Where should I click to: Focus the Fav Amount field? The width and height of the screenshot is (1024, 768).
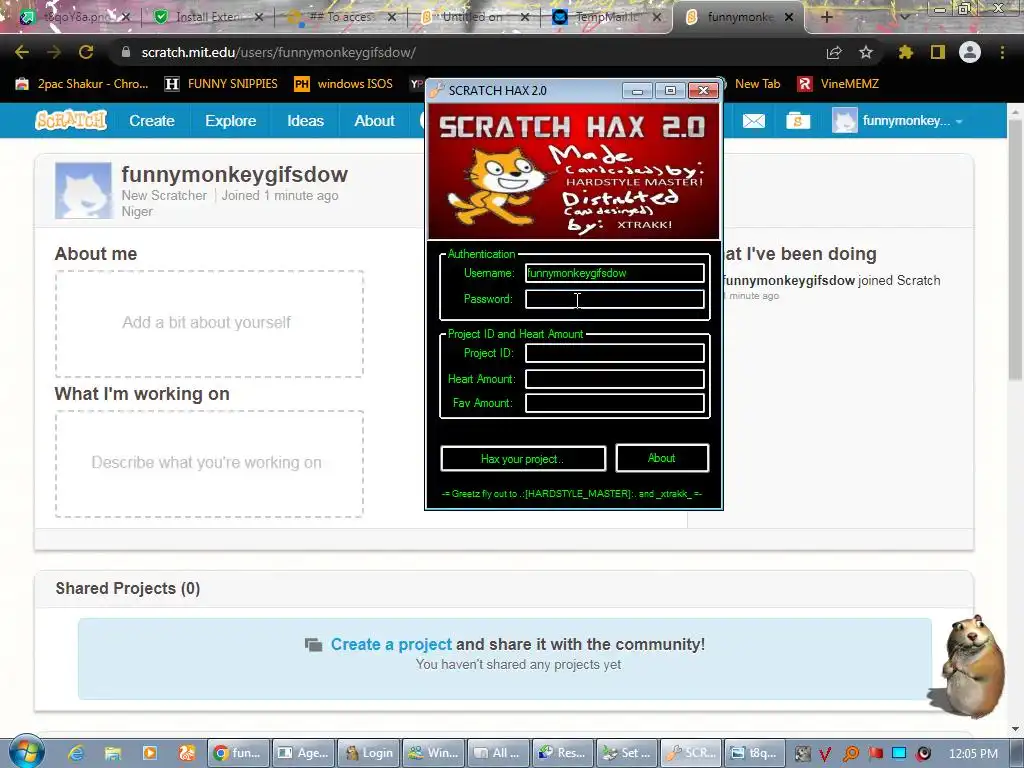click(615, 403)
